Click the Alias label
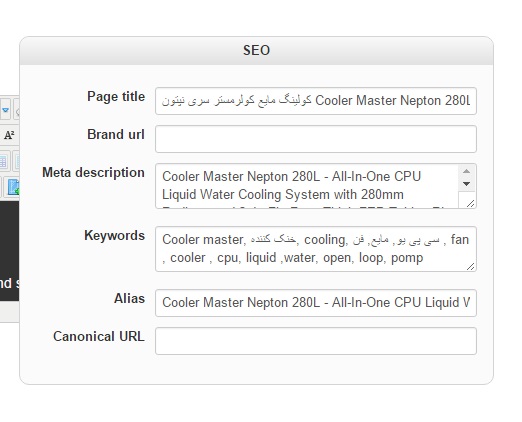 click(129, 298)
